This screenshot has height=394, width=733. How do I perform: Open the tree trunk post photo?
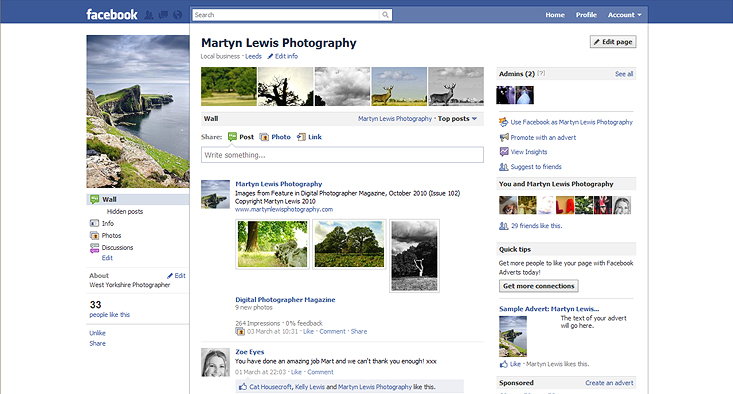click(x=273, y=244)
